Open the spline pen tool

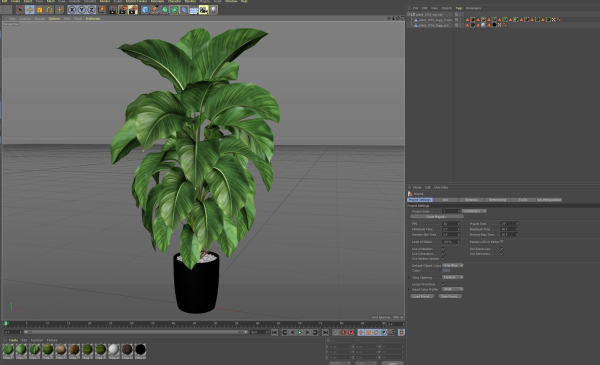[155, 10]
